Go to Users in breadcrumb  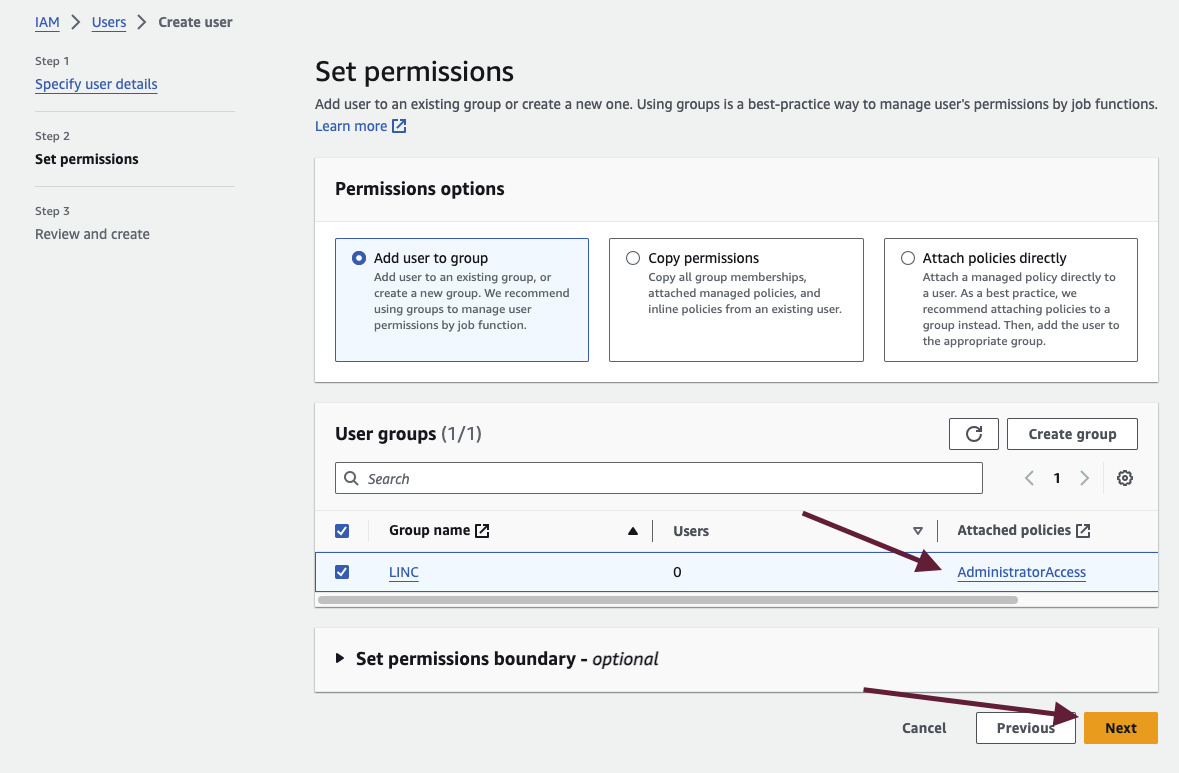pos(109,22)
